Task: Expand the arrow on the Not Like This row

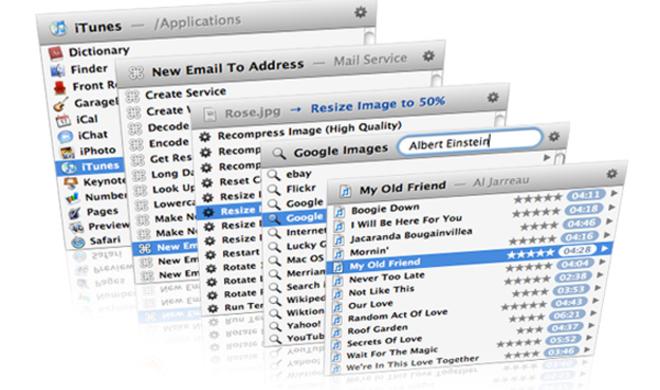Action: pos(600,275)
